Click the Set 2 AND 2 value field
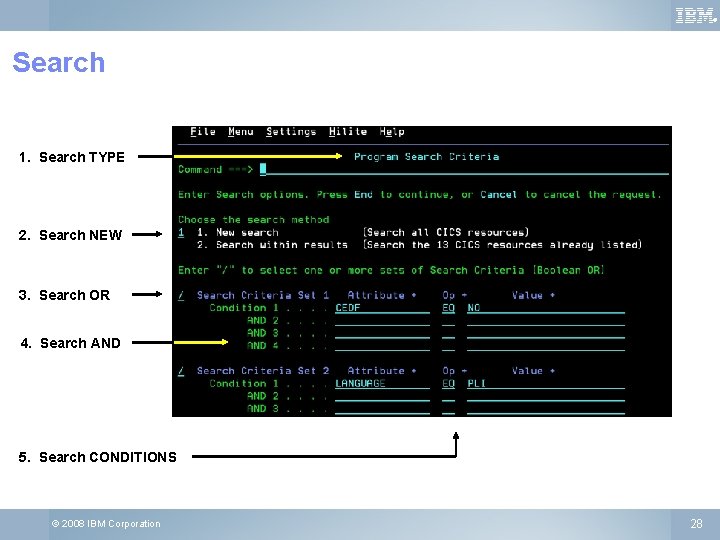 (546, 396)
